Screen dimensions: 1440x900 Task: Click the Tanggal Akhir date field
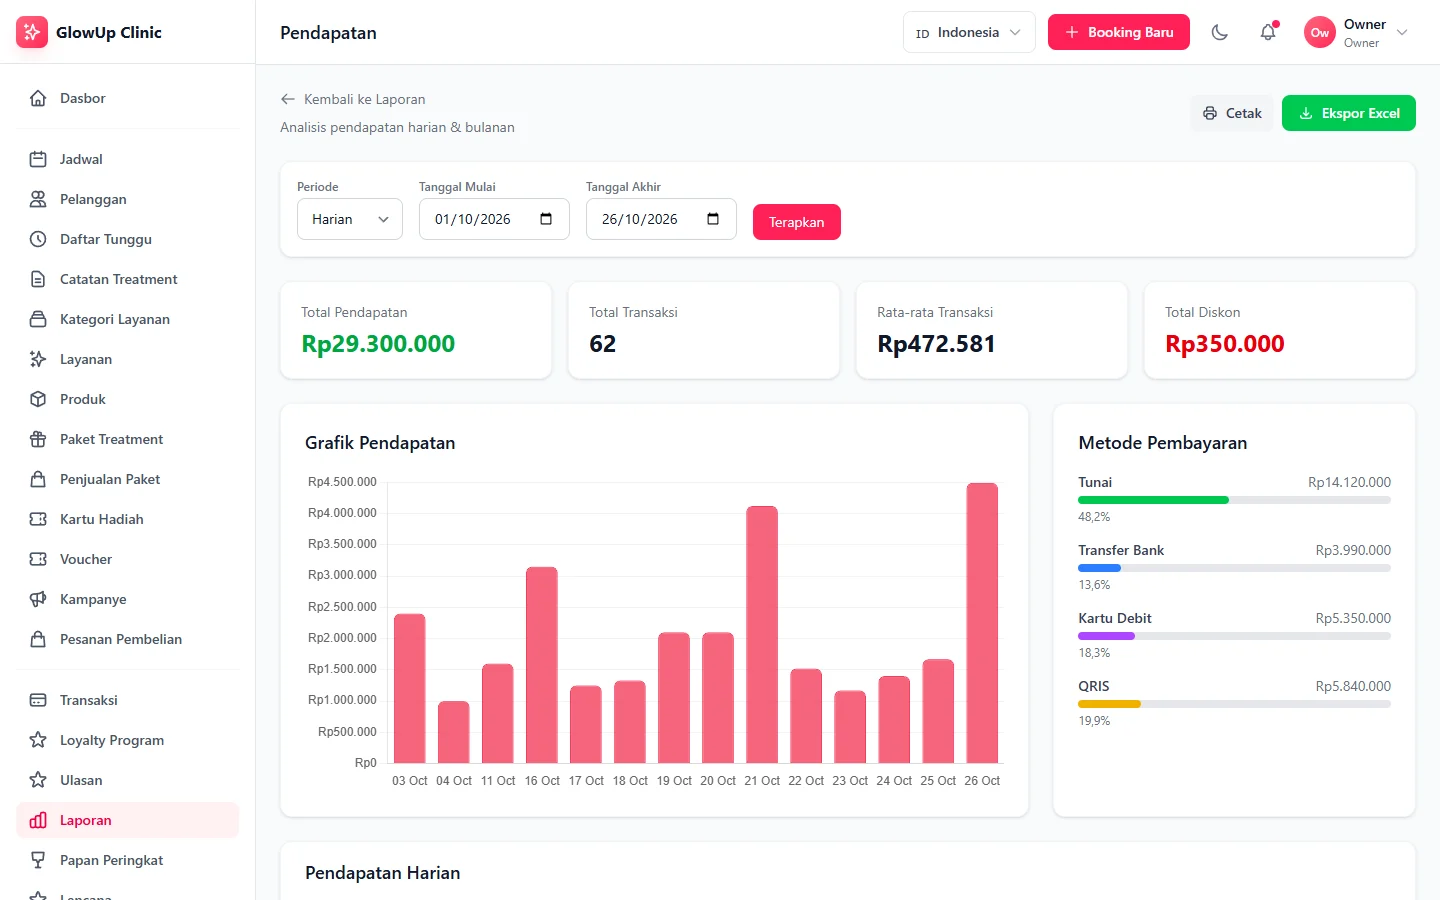click(x=661, y=219)
